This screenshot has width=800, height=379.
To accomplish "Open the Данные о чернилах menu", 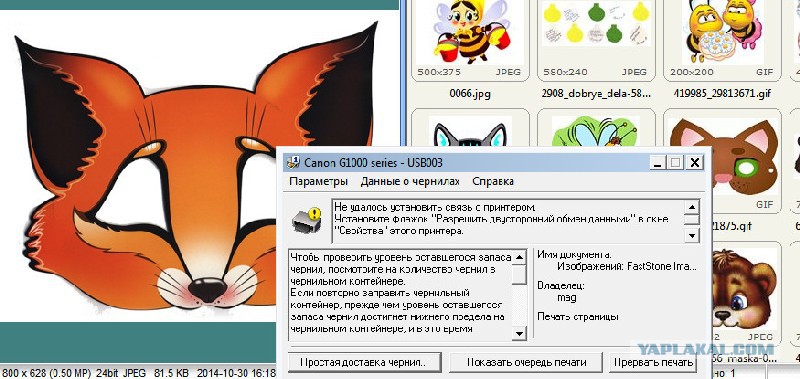I will (x=410, y=182).
